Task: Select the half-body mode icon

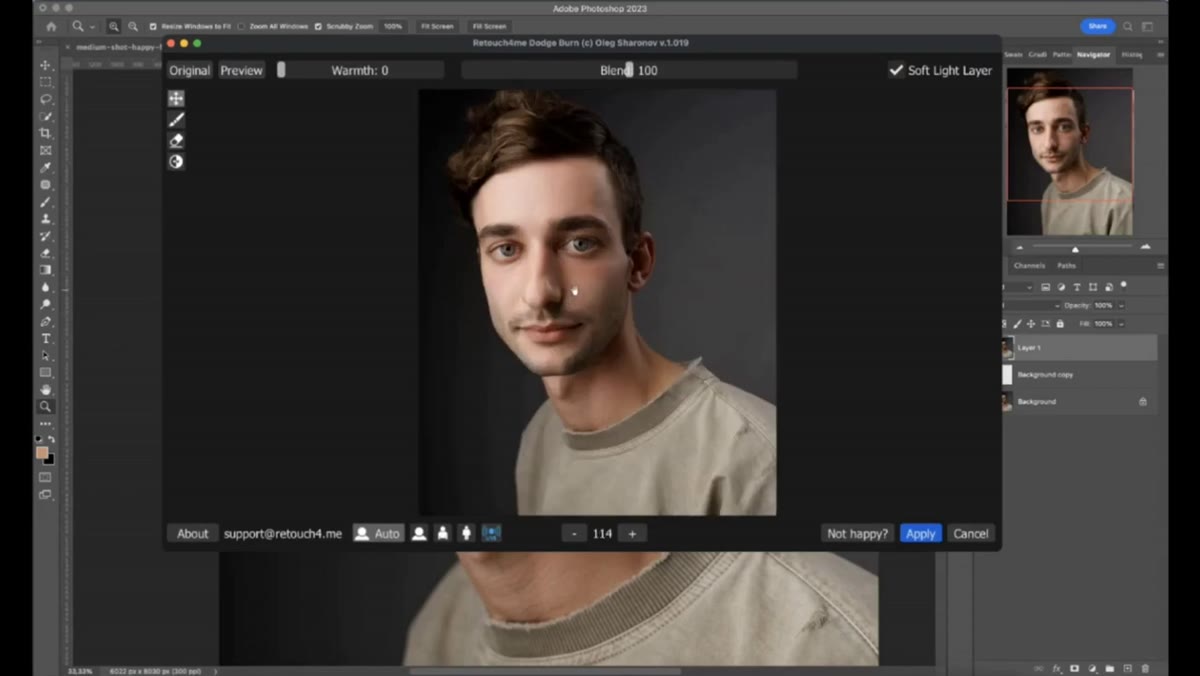Action: [443, 533]
